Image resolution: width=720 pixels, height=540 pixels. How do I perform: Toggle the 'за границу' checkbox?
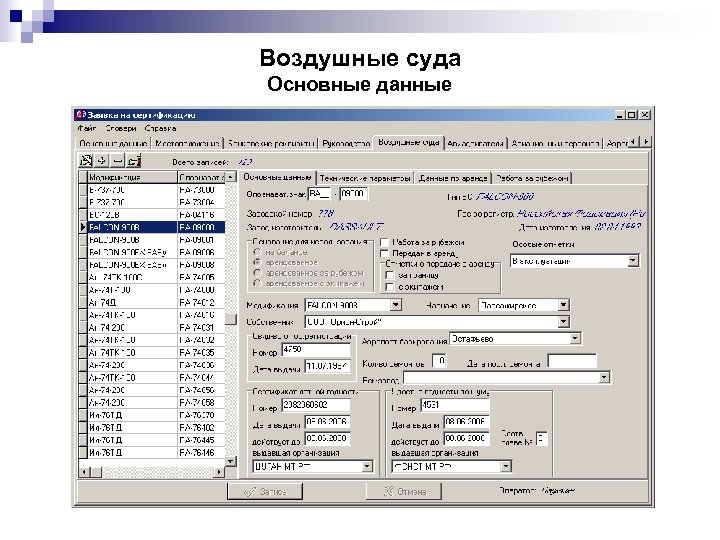390,275
